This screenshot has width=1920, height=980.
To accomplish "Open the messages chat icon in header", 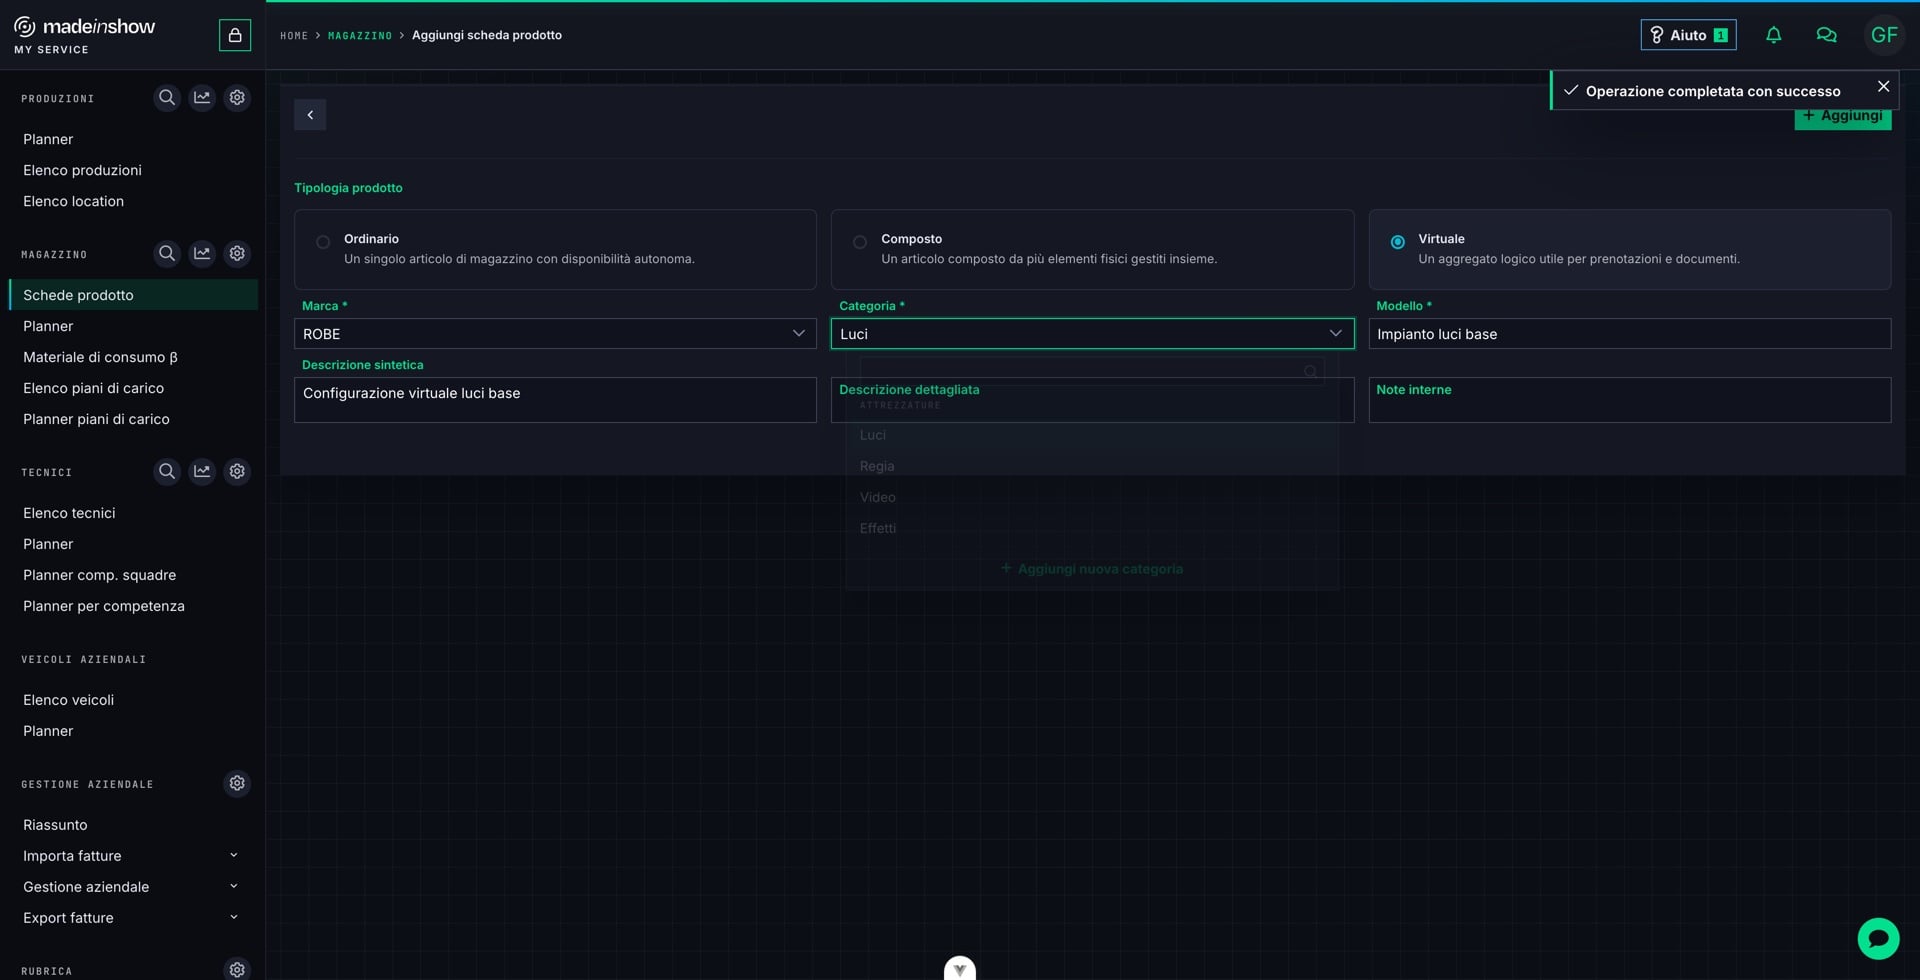I will pyautogui.click(x=1826, y=35).
